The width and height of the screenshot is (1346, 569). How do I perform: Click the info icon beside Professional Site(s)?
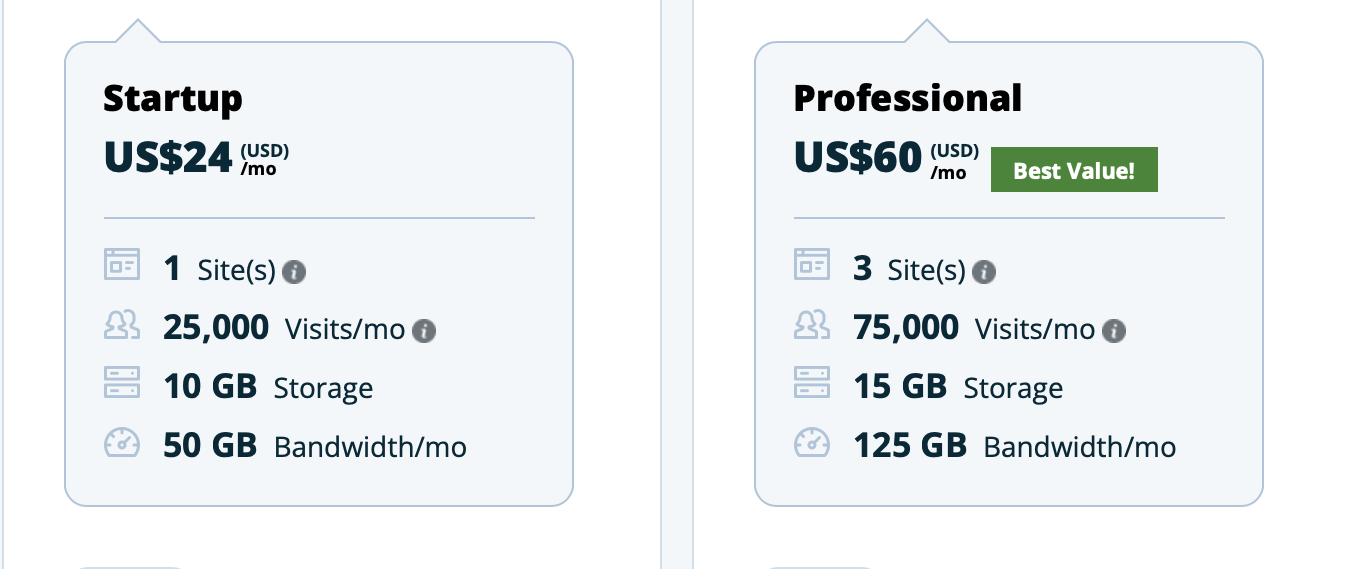984,271
